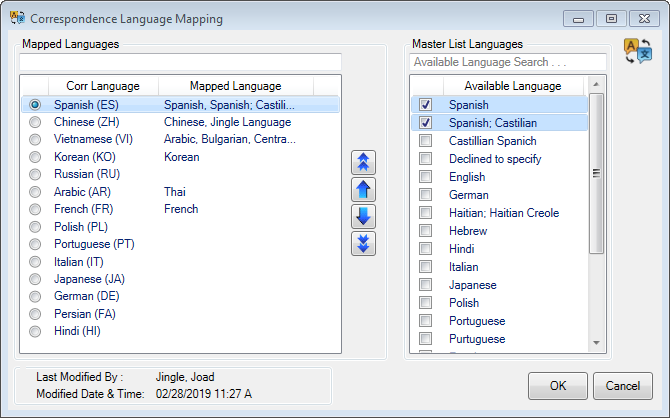Select the Italian (IT) radio button
670x418 pixels.
pyautogui.click(x=35, y=262)
